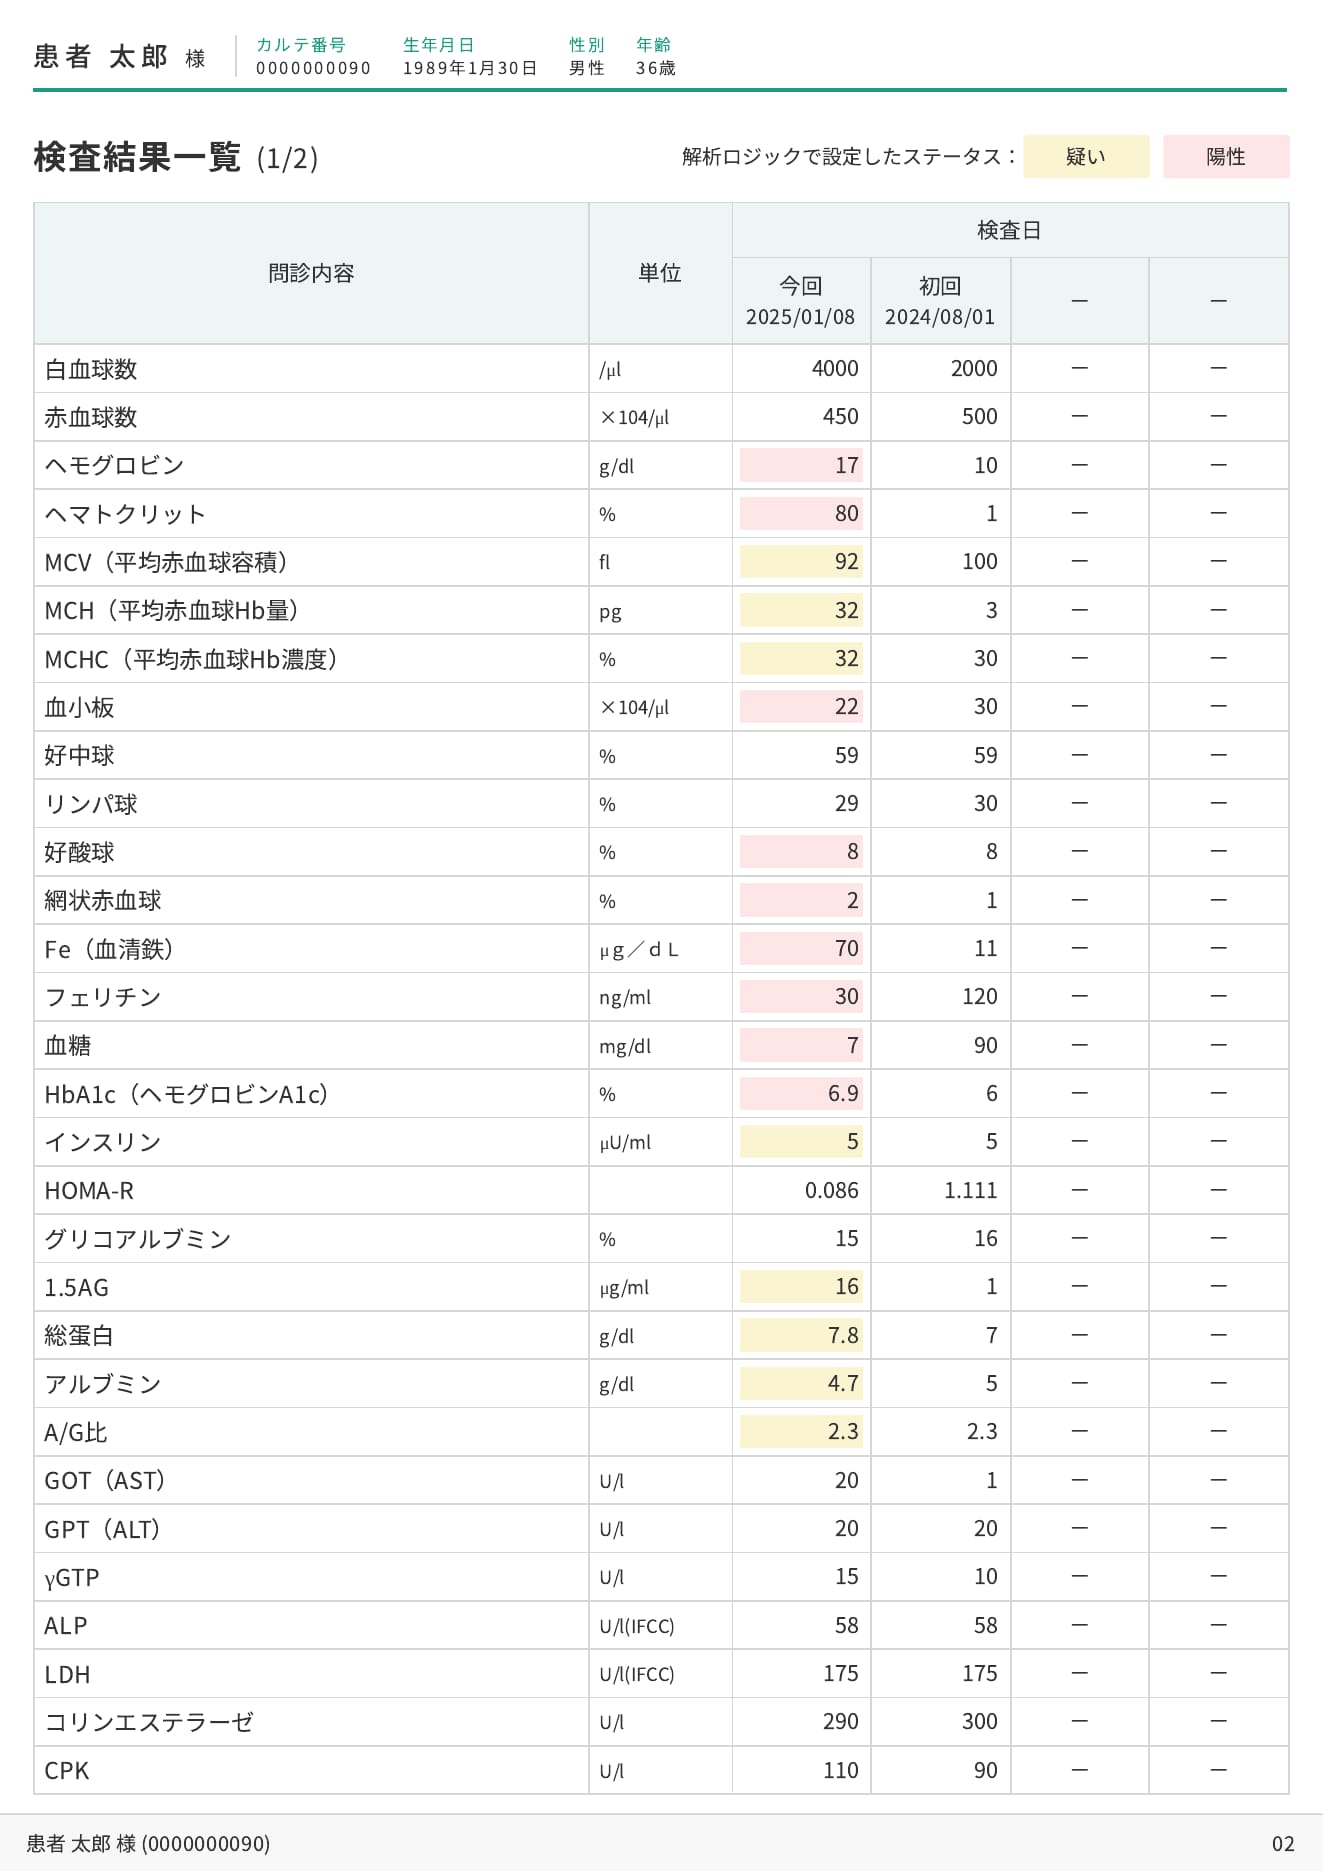Select the グリコアルブミン row label
Screen dimensions: 1323x1871
click(138, 1239)
